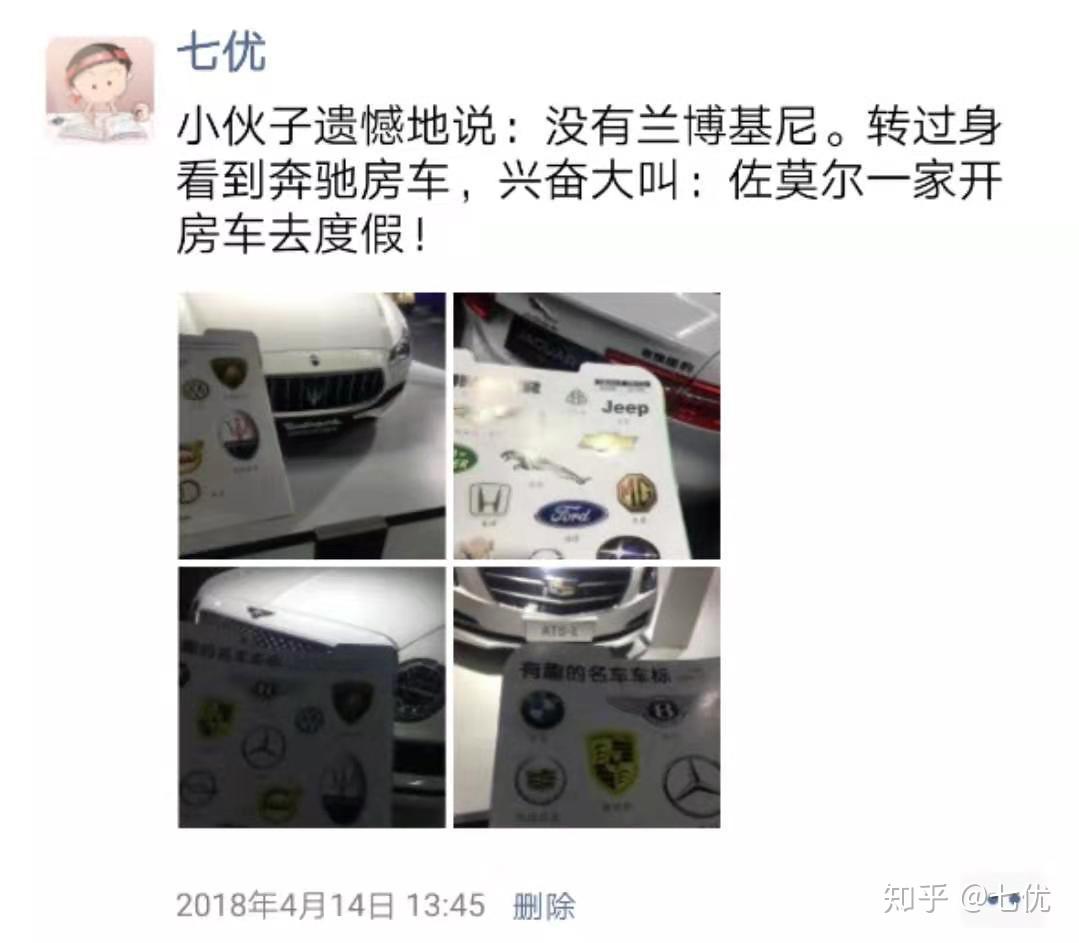The height and width of the screenshot is (943, 1079).
Task: Open the 七优 profile avatar
Action: coord(100,91)
